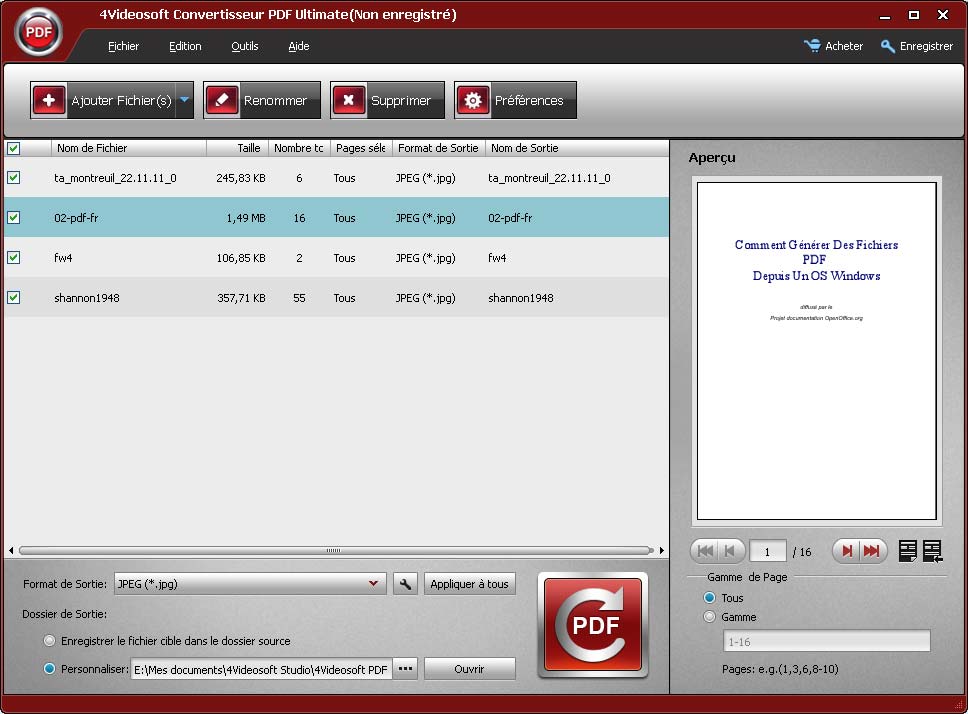
Task: Click the Ajouter Fichier(s) plus icon
Action: click(x=49, y=100)
